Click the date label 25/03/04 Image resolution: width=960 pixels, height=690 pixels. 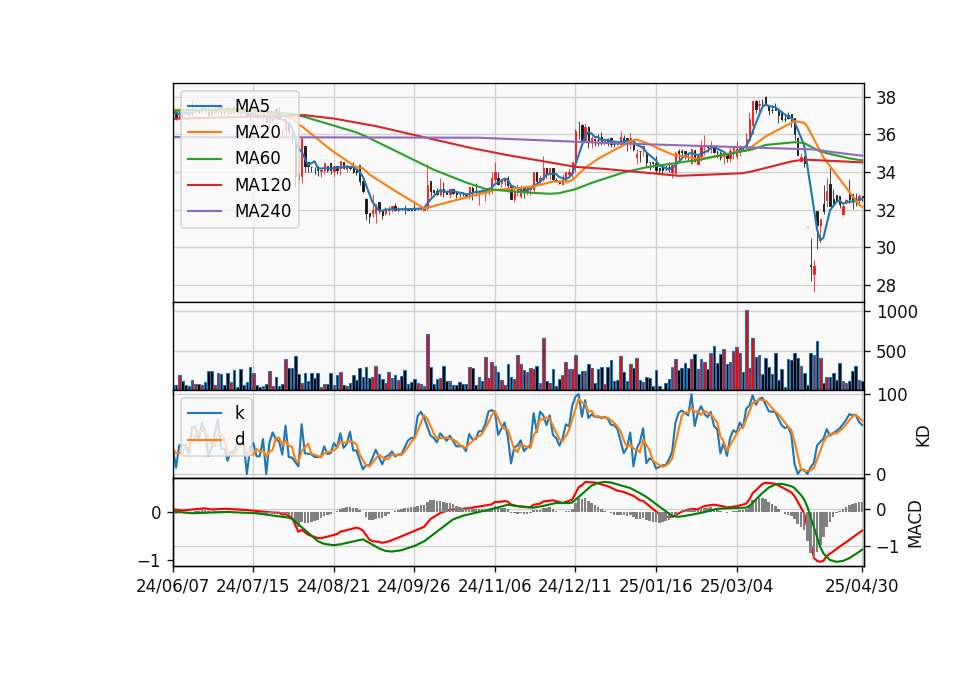[737, 586]
